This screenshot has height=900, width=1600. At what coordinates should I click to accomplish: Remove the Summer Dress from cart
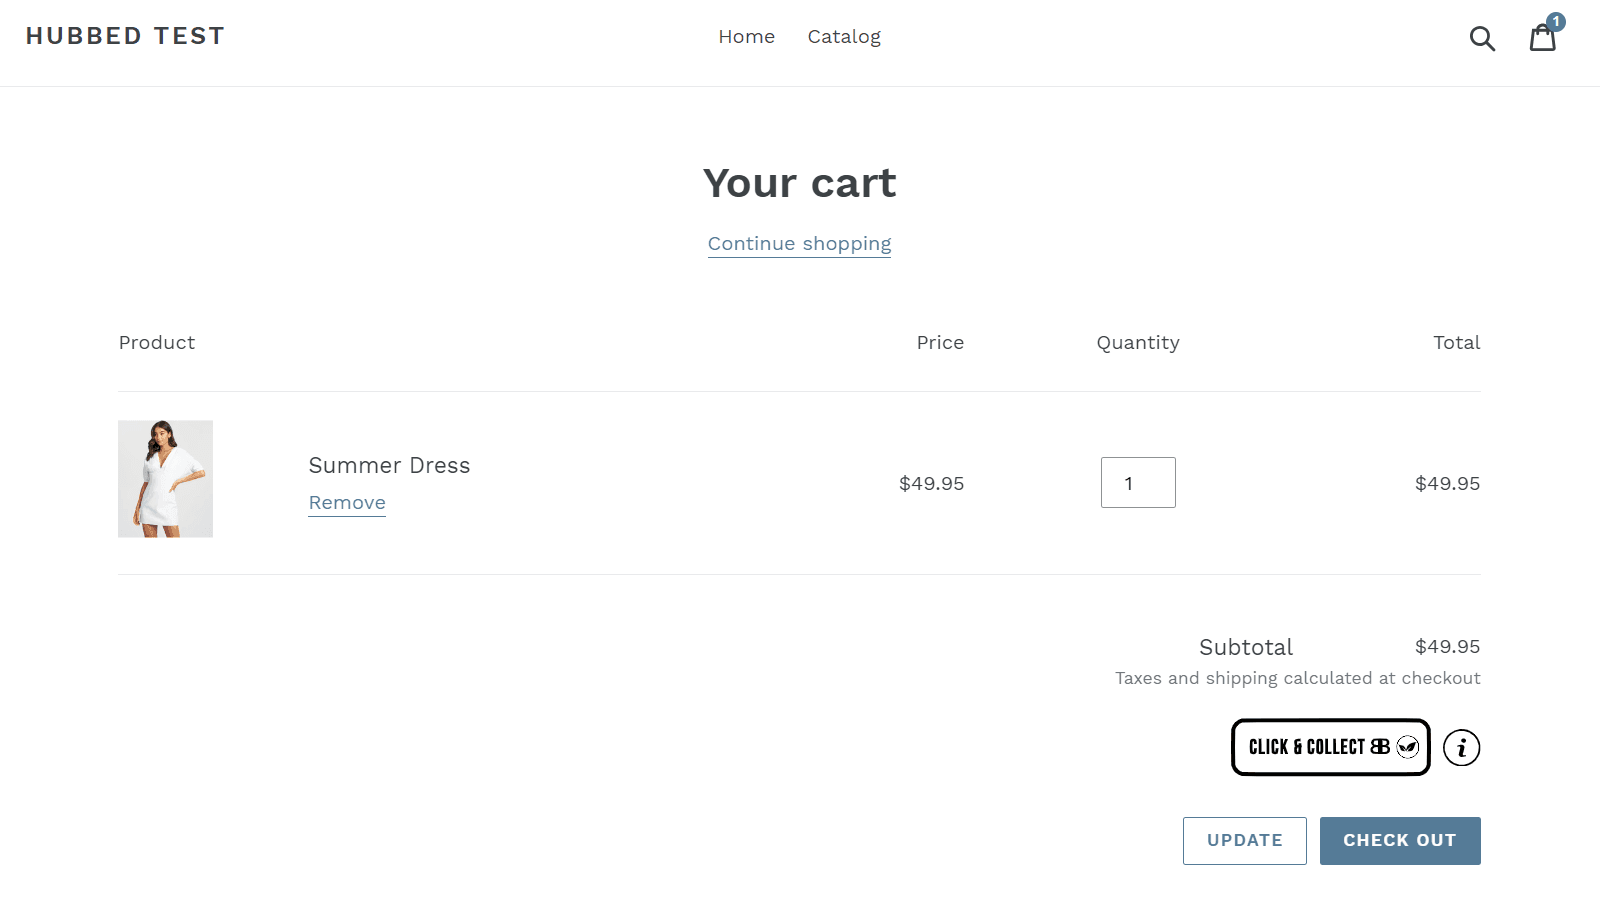(346, 502)
